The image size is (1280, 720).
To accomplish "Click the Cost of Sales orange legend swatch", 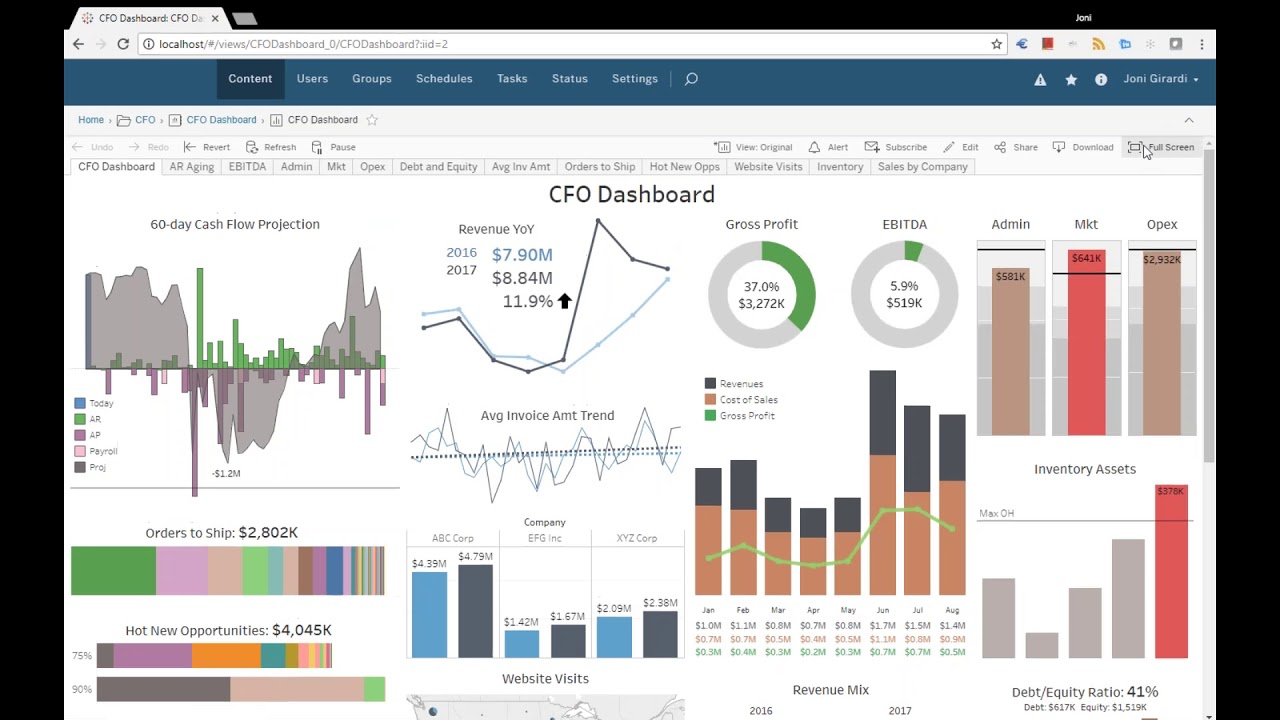I will tap(710, 400).
